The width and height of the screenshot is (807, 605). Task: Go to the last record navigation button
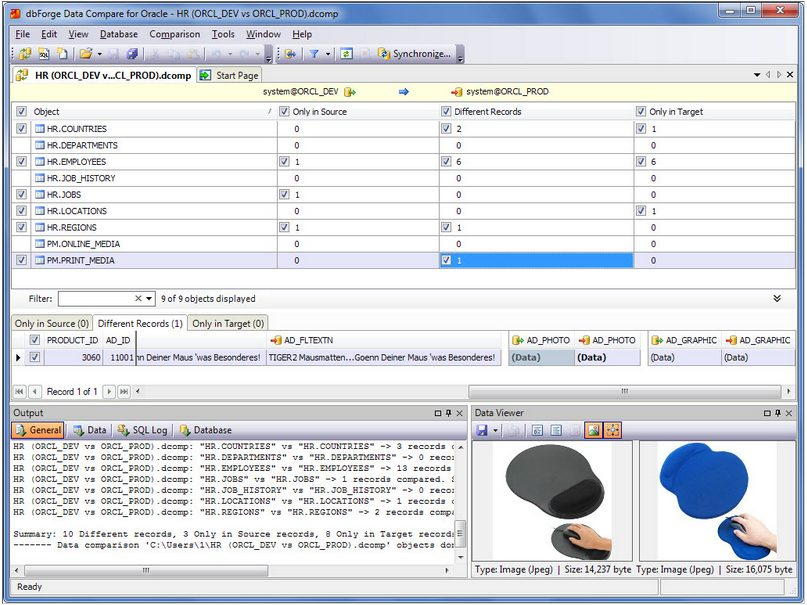point(124,391)
